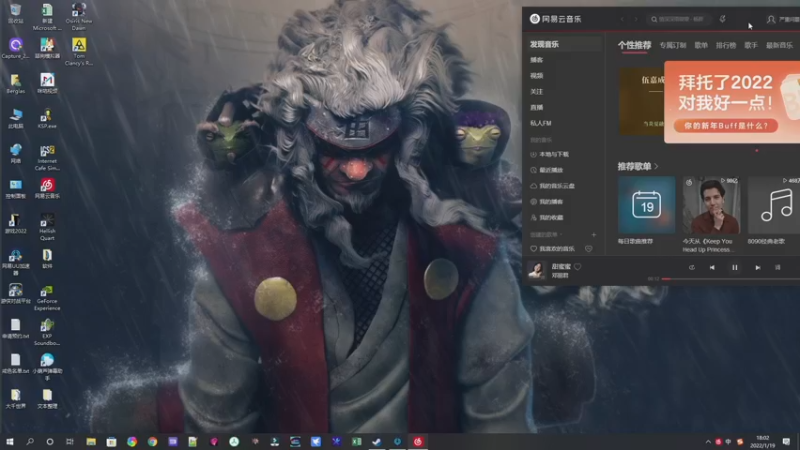Image resolution: width=800 pixels, height=450 pixels.
Task: Open the 拜托了2022 orange banner
Action: tap(732, 102)
